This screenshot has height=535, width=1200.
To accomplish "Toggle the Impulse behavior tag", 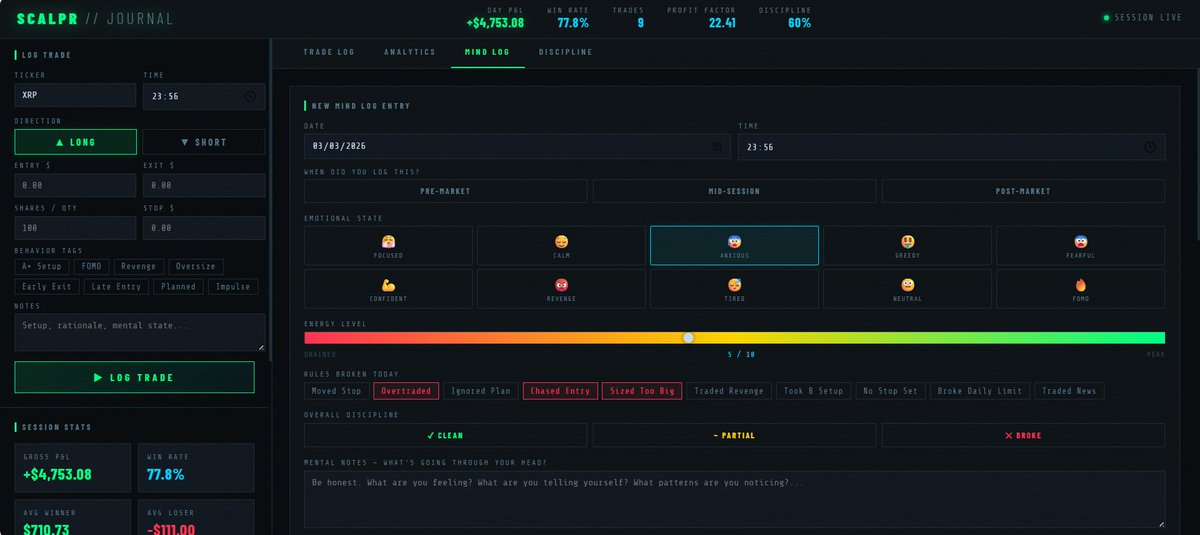I will coord(233,287).
